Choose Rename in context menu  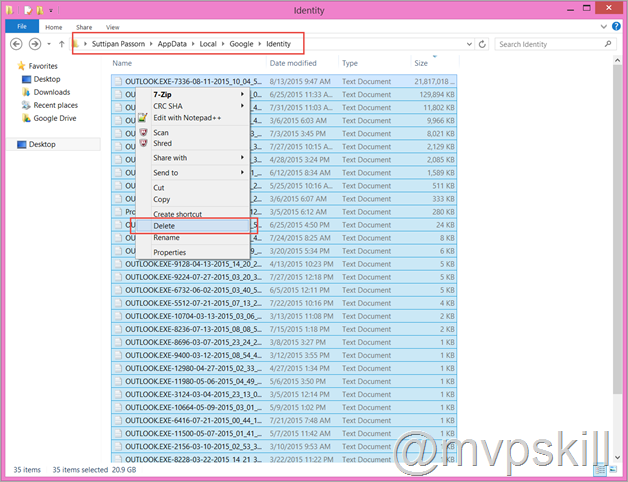pos(193,238)
